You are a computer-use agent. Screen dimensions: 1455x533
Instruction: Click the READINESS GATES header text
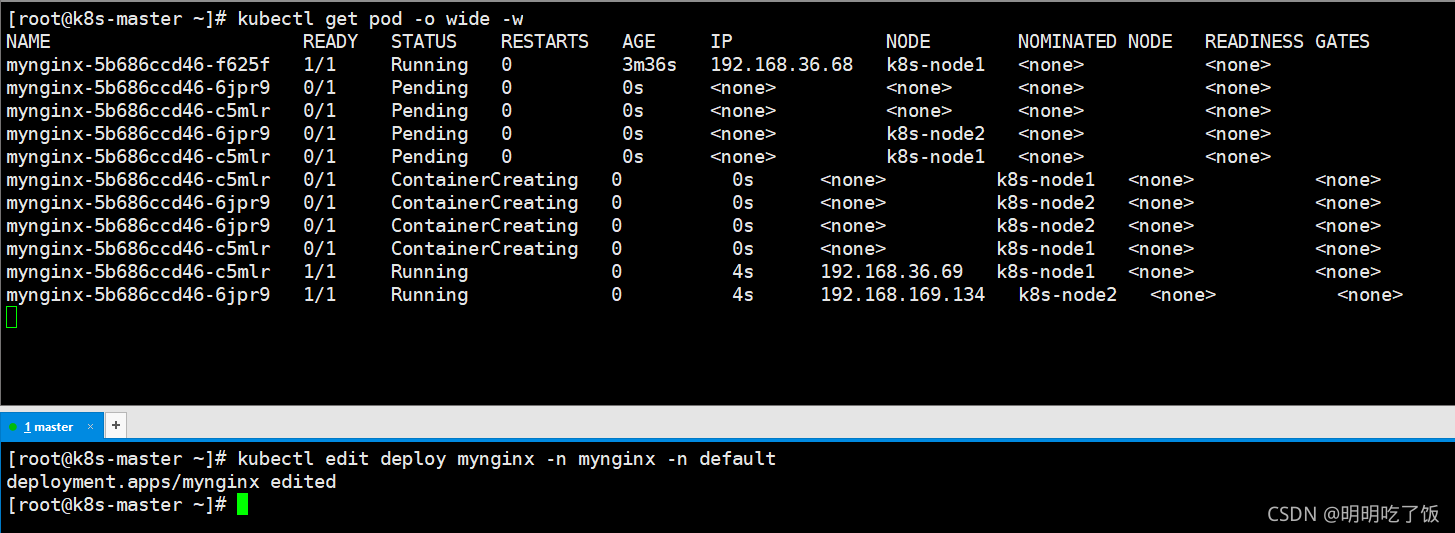pyautogui.click(x=1287, y=42)
